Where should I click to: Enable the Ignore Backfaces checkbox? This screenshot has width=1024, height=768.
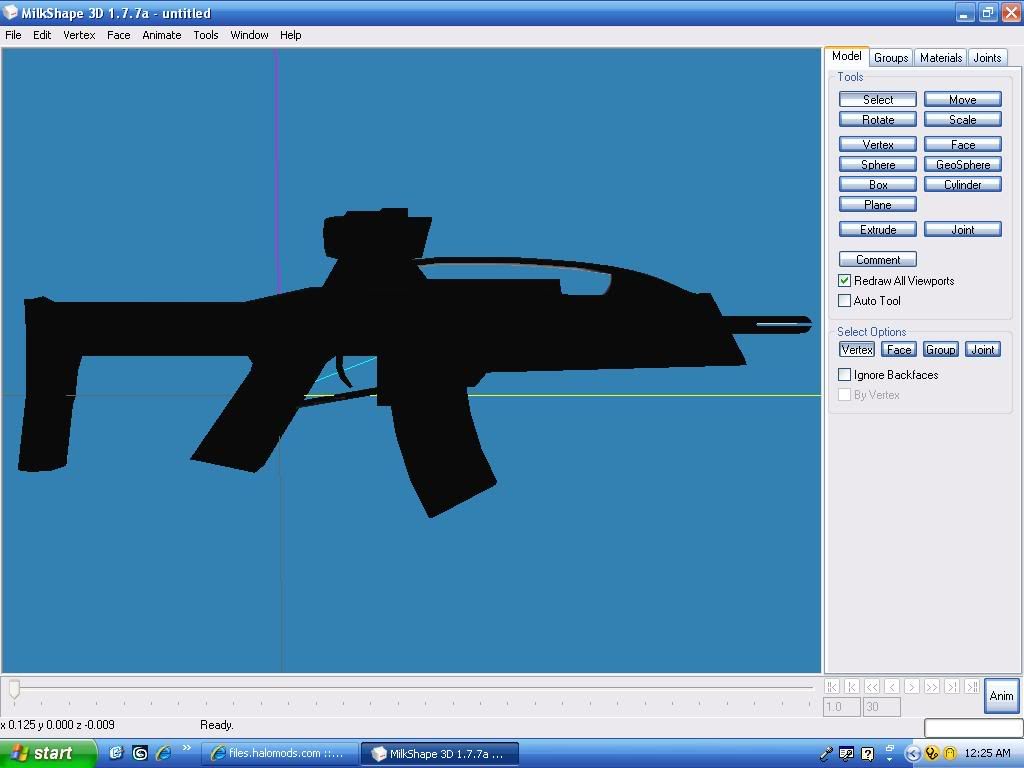(x=844, y=375)
